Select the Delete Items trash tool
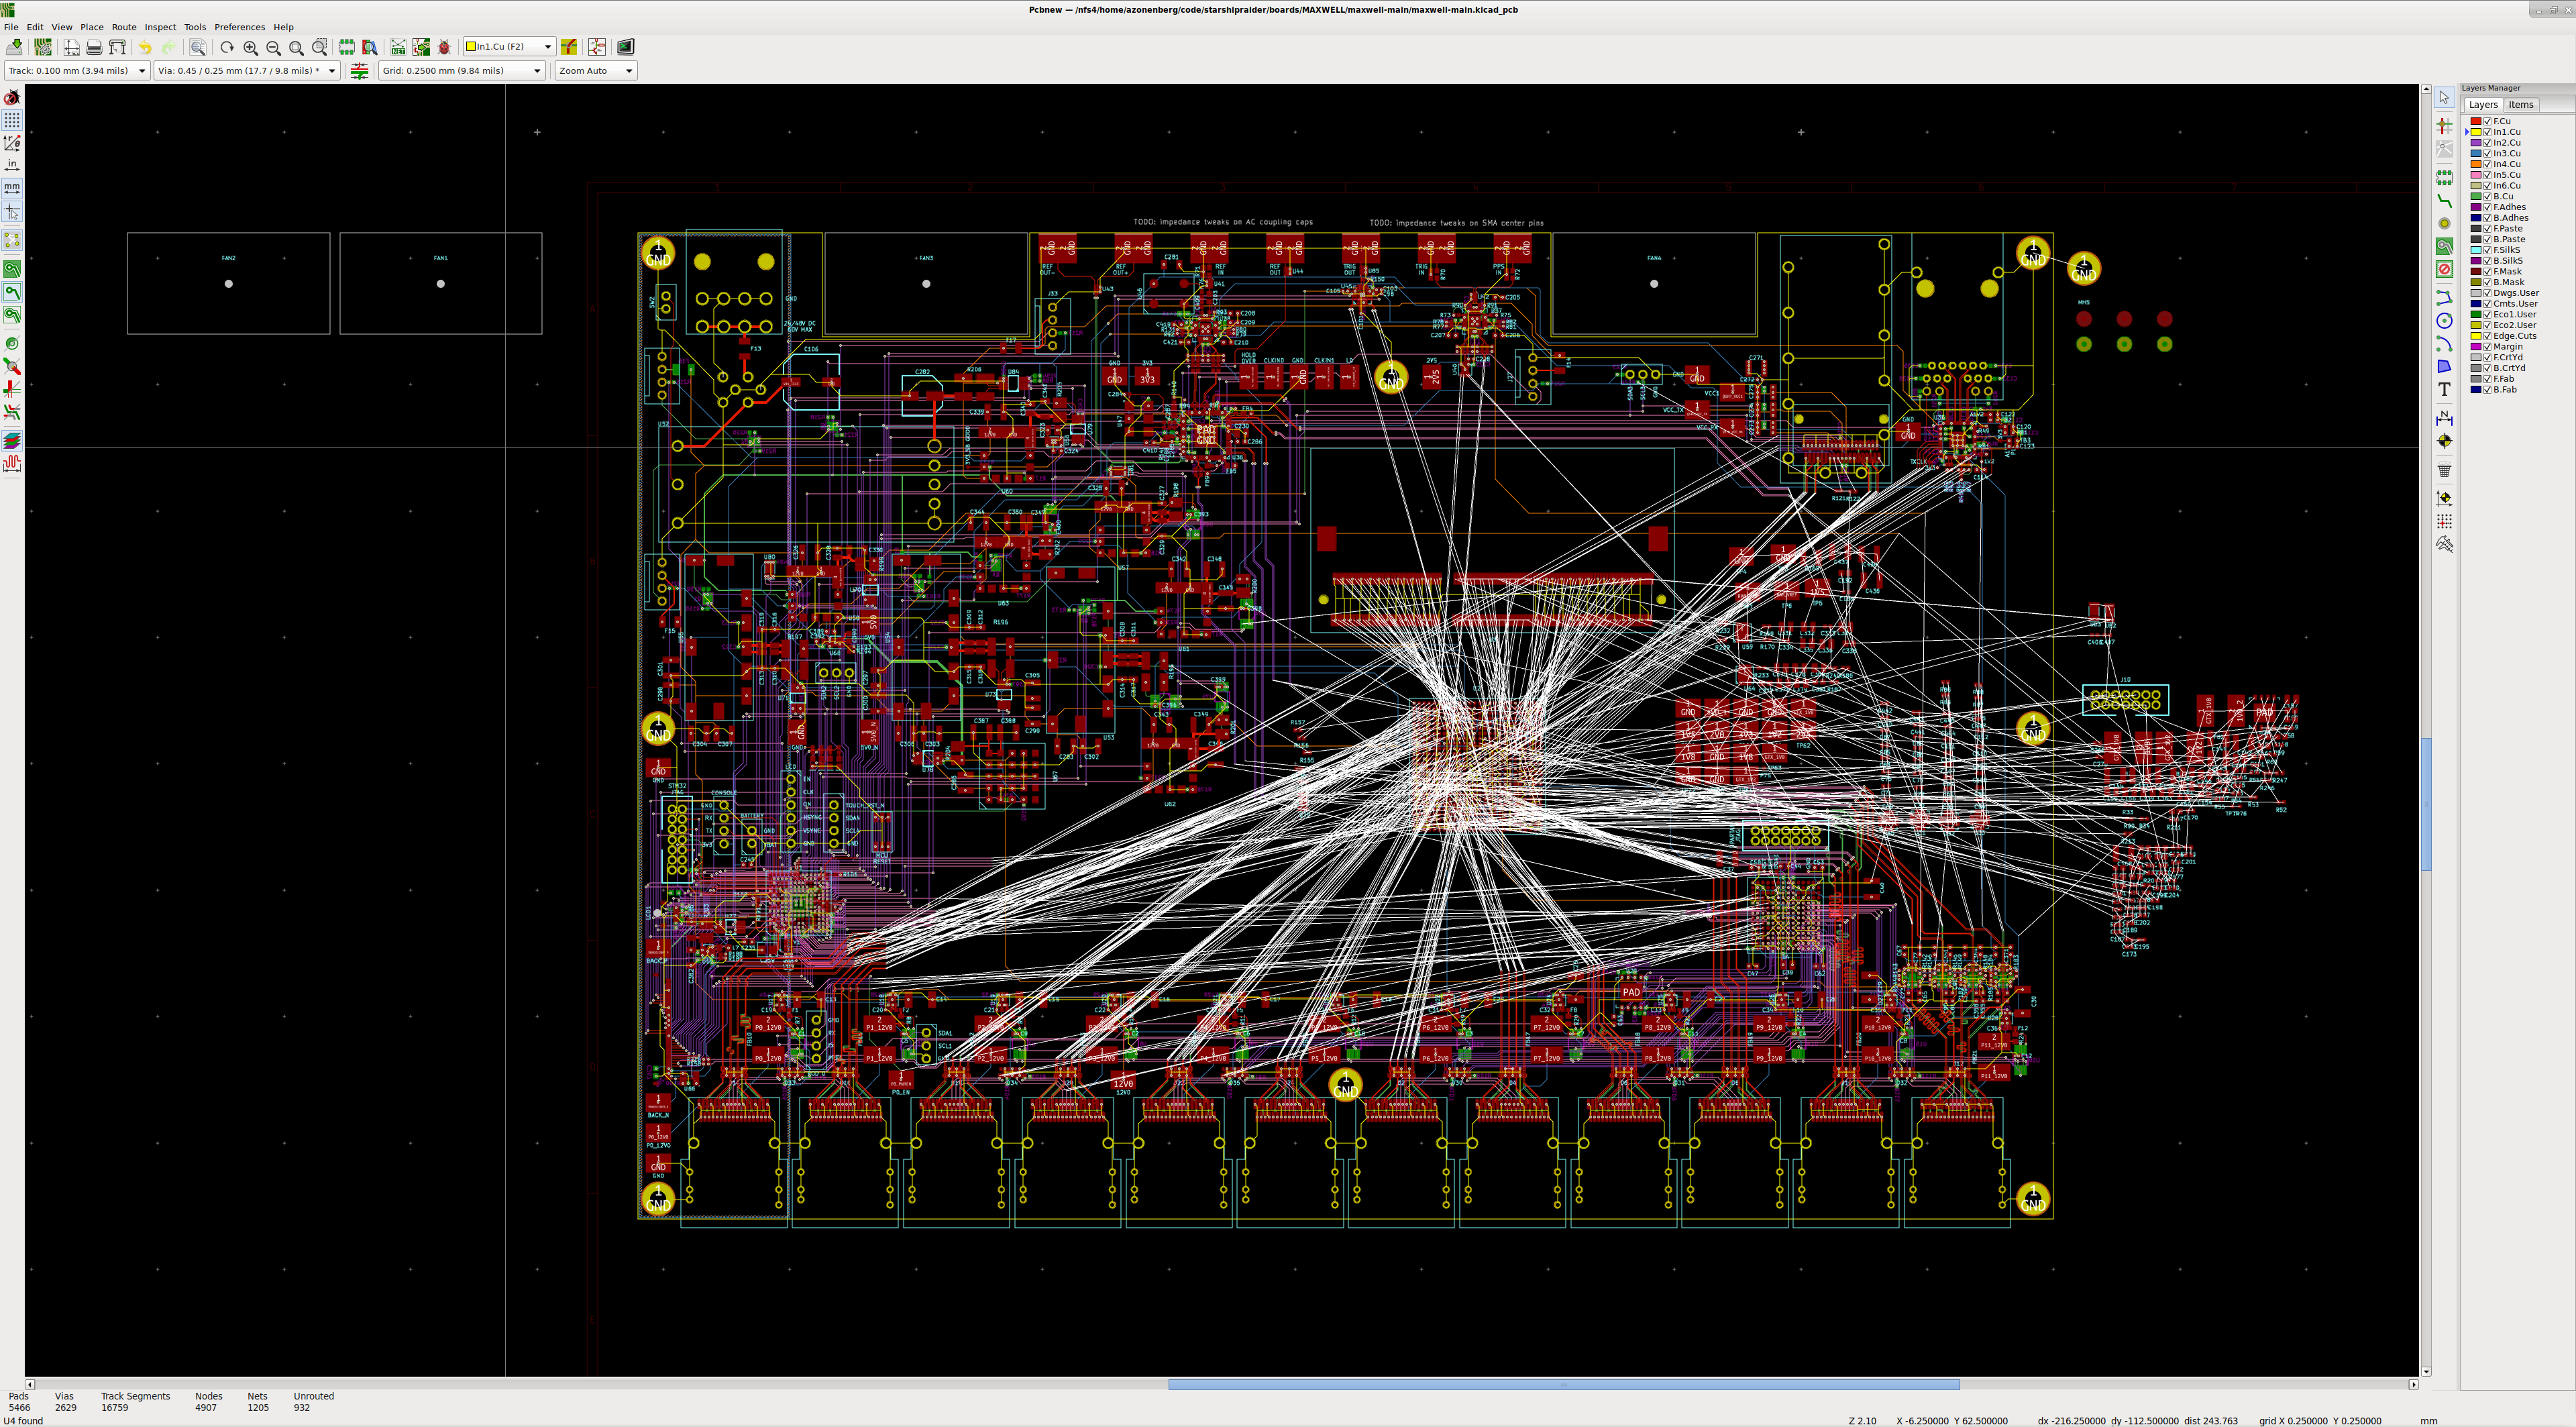Viewport: 2576px width, 1427px height. pos(2444,470)
